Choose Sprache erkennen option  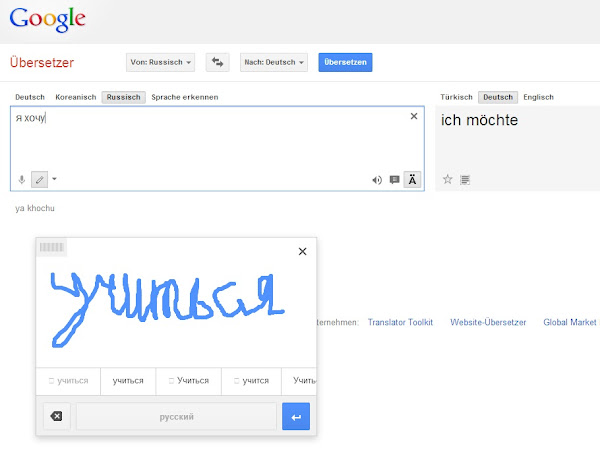tap(185, 97)
